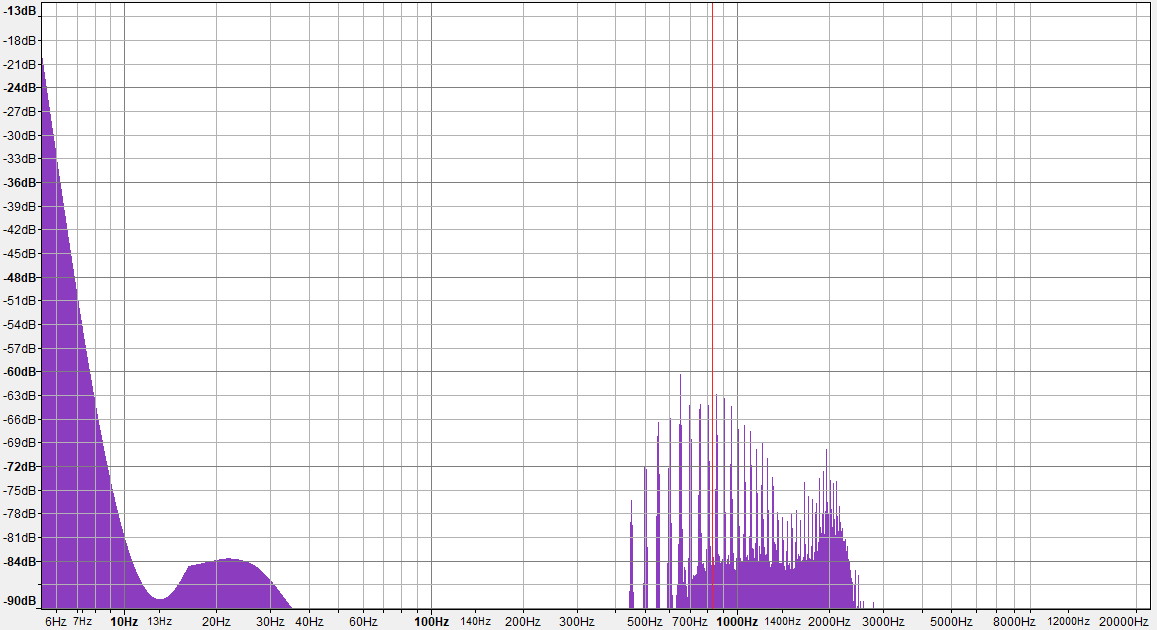Screen dimensions: 1157x630
Task: Click the -66dB axis label
Action: [20, 419]
